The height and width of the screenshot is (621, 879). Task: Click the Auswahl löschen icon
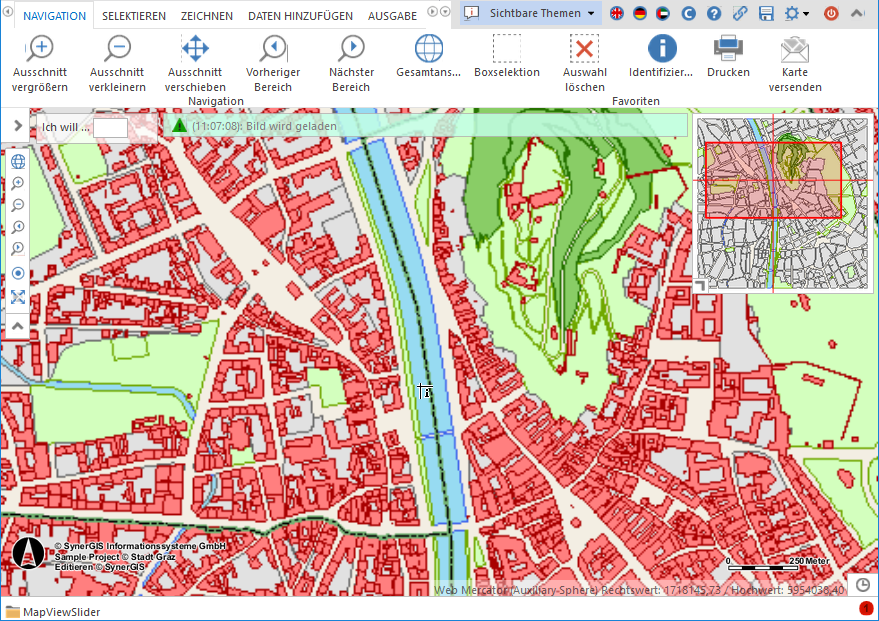(584, 48)
